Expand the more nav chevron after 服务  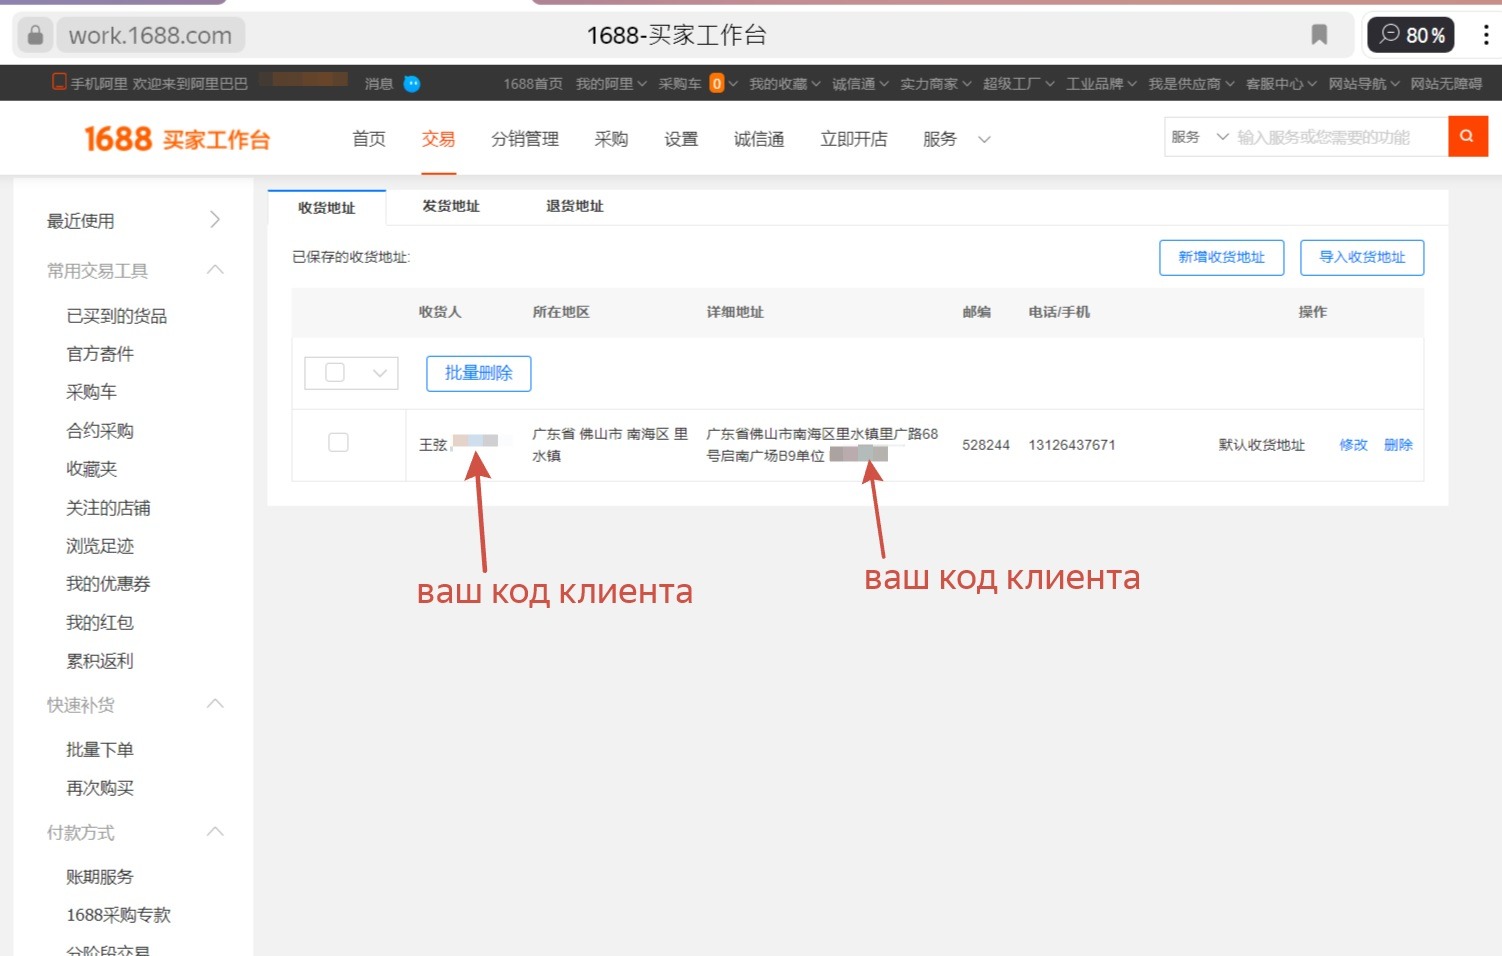(x=984, y=140)
